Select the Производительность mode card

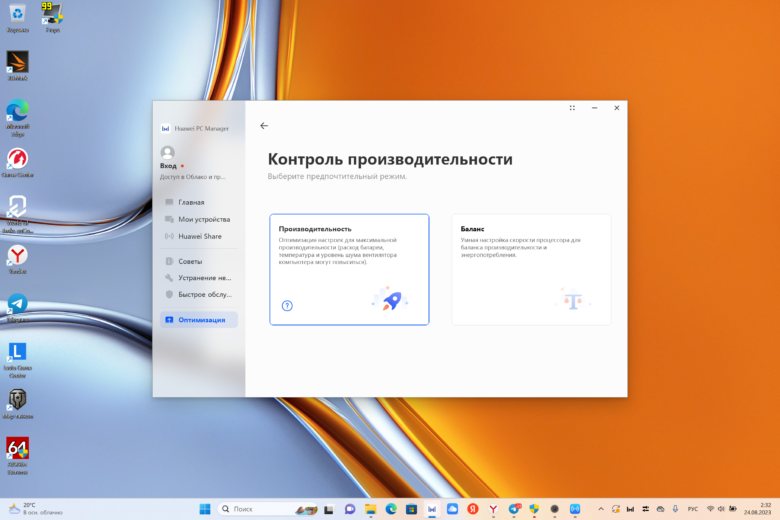349,269
